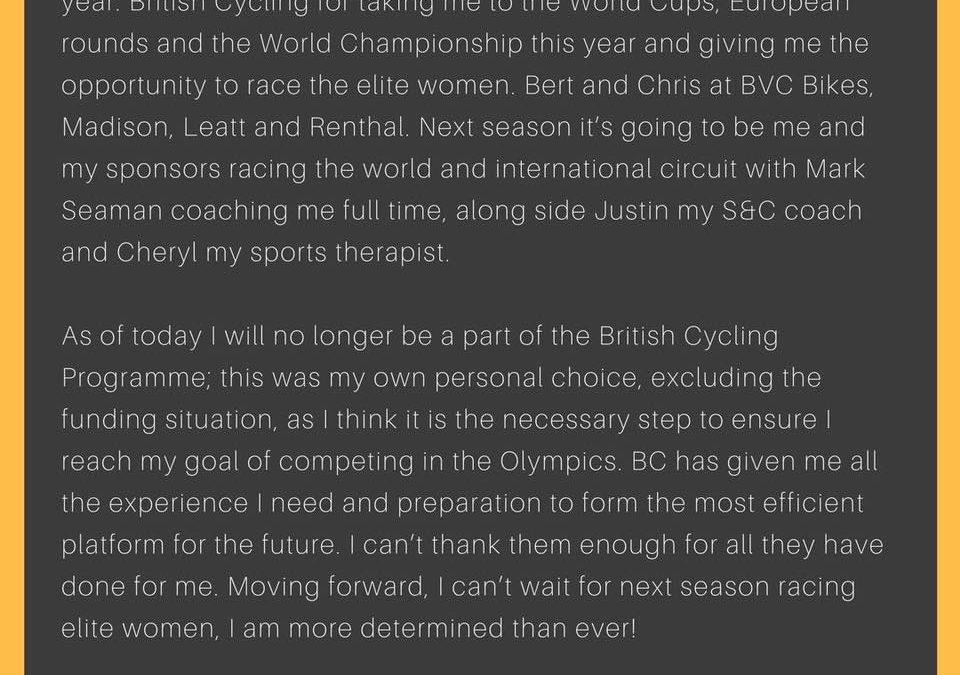
Task: Click the yellow border on the left edge
Action: [x=12, y=338]
